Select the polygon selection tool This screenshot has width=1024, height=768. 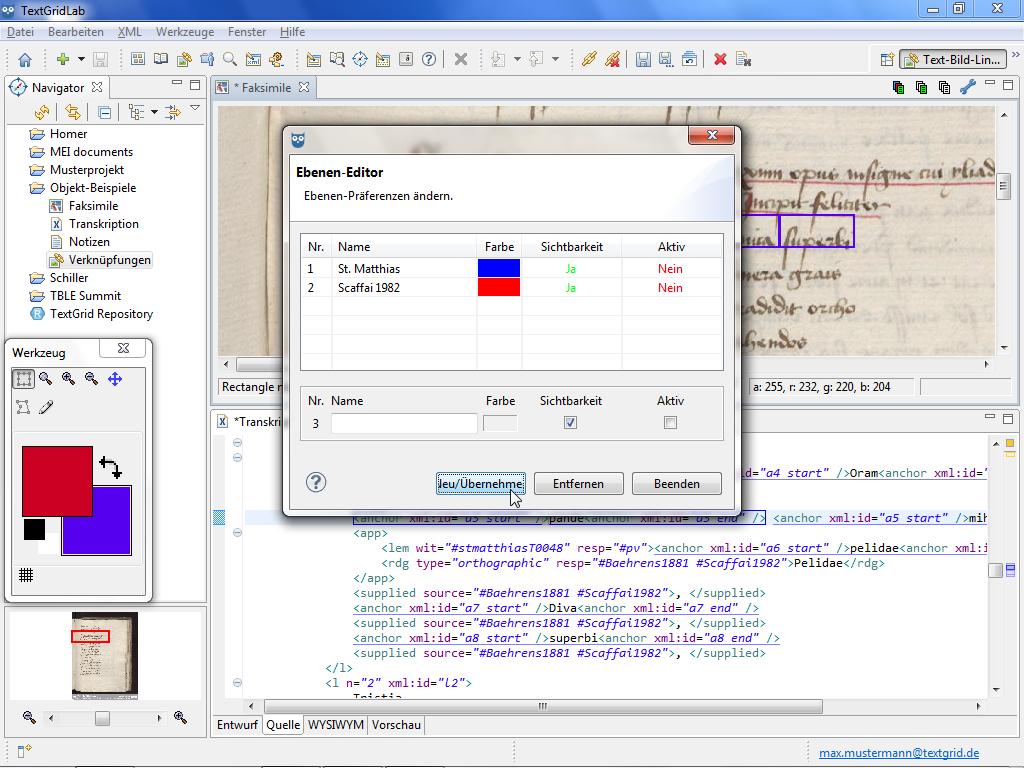coord(23,407)
